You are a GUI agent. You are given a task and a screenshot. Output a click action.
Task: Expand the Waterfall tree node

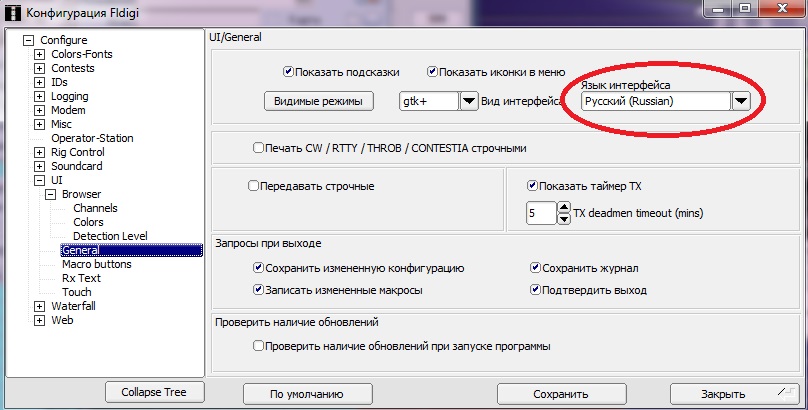point(40,306)
